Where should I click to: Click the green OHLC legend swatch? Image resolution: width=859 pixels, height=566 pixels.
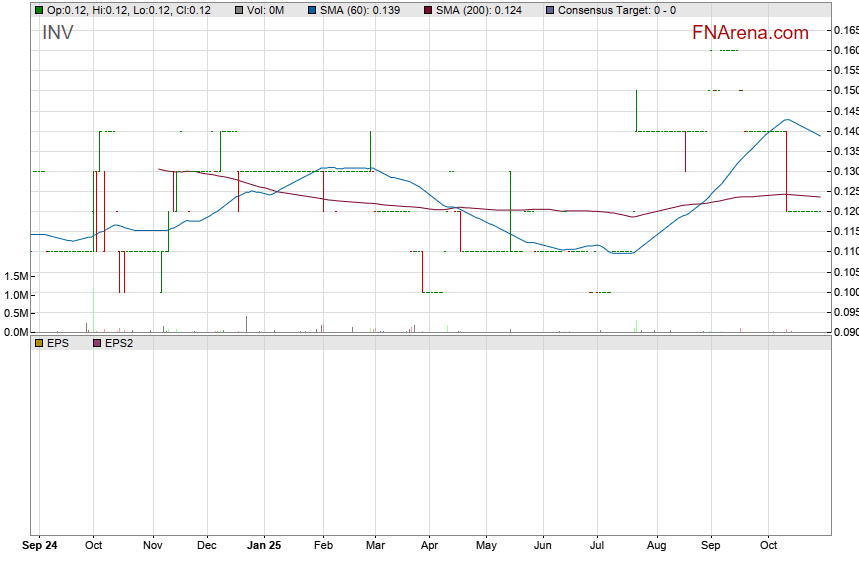39,10
